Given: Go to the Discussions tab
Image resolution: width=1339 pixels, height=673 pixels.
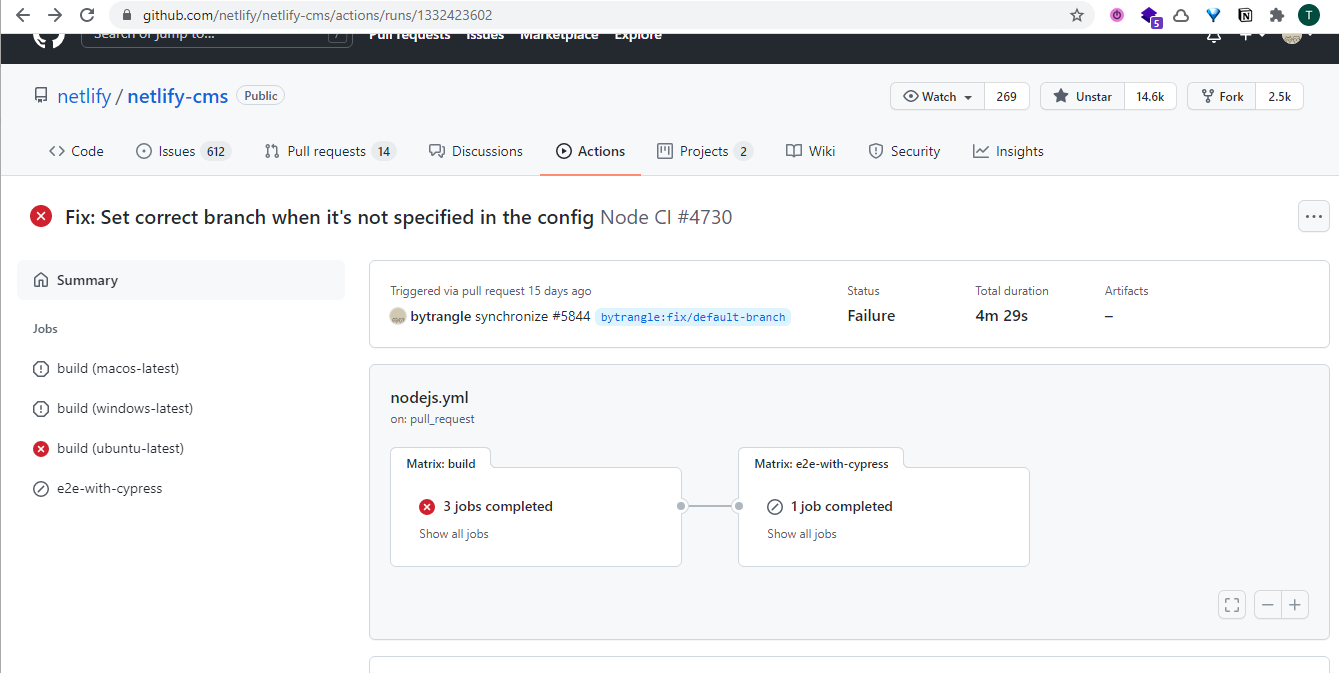Looking at the screenshot, I should [476, 151].
